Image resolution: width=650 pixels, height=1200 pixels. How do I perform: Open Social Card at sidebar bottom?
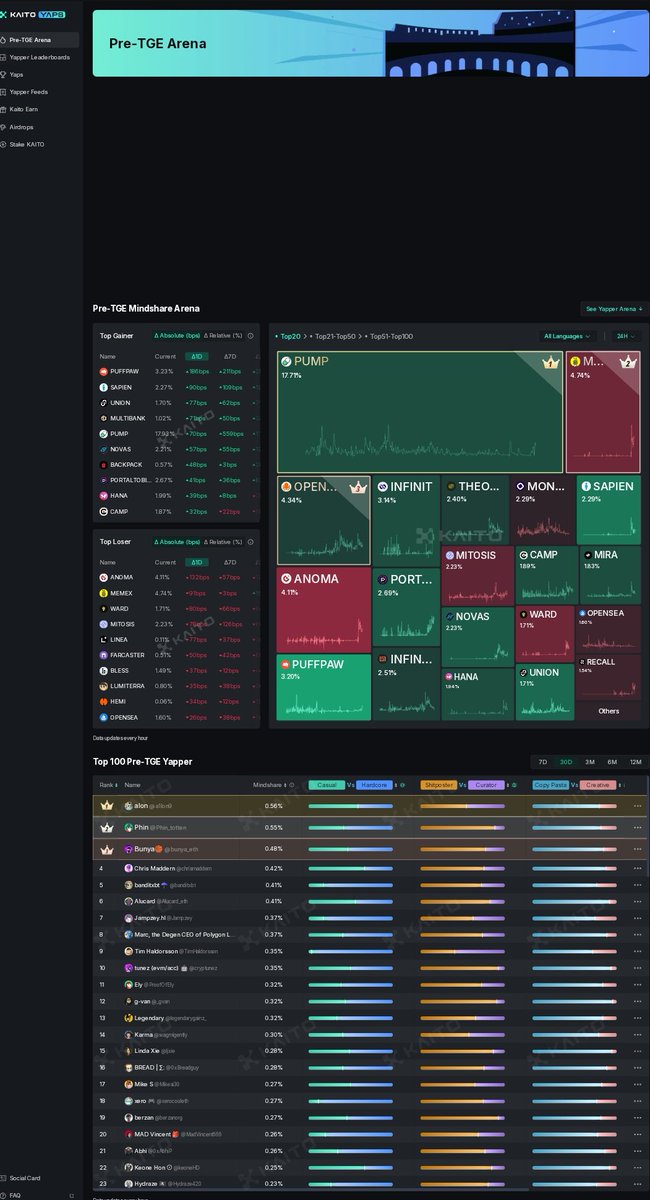pos(40,1178)
